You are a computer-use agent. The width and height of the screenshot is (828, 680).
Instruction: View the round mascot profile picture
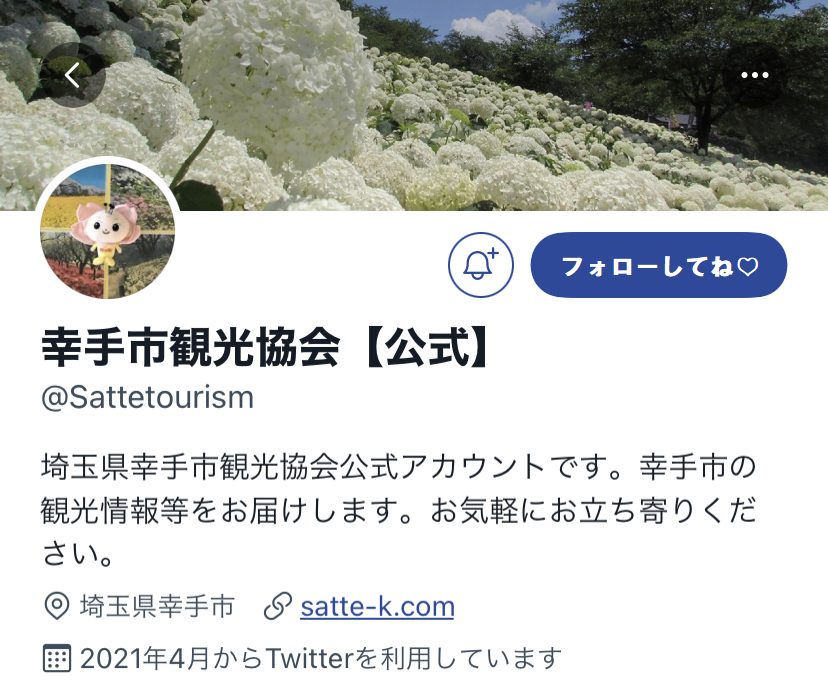point(107,231)
